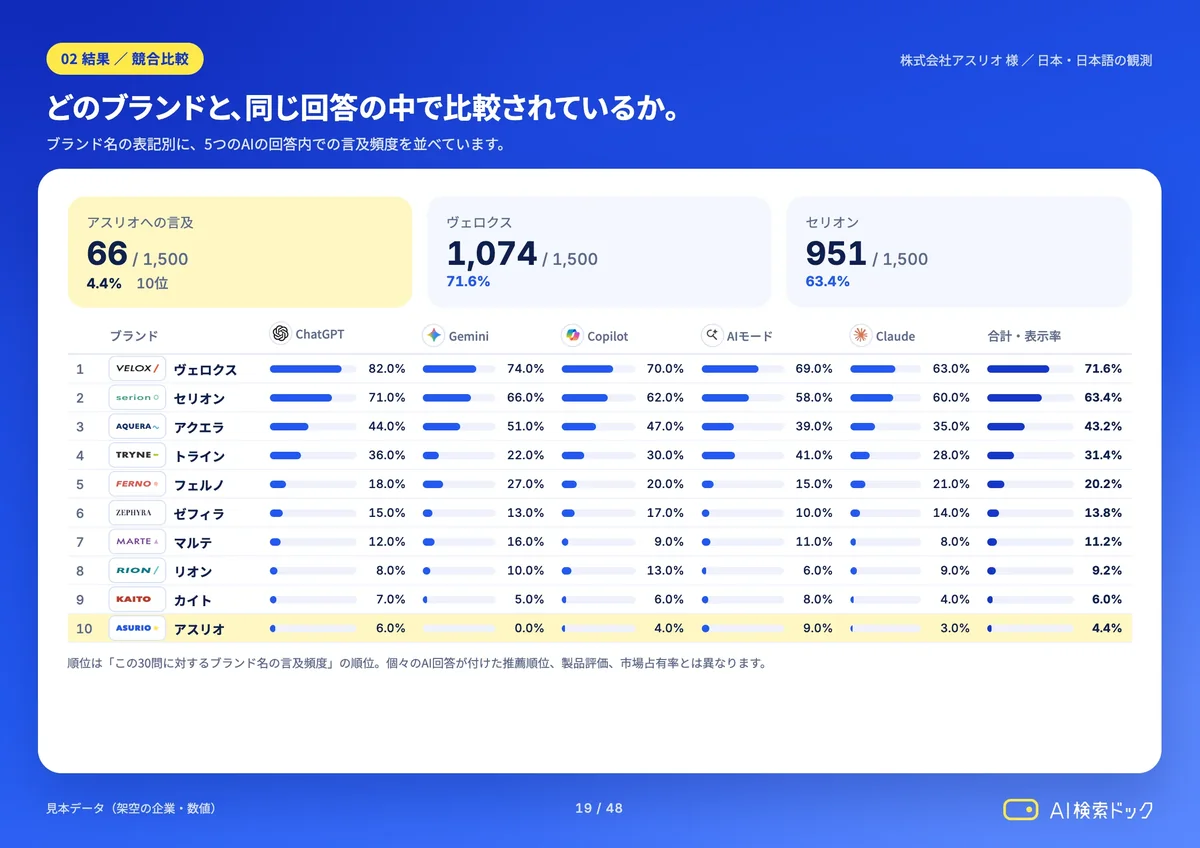The height and width of the screenshot is (848, 1200).
Task: Click the 合計・表示率 column header
Action: pos(1024,336)
